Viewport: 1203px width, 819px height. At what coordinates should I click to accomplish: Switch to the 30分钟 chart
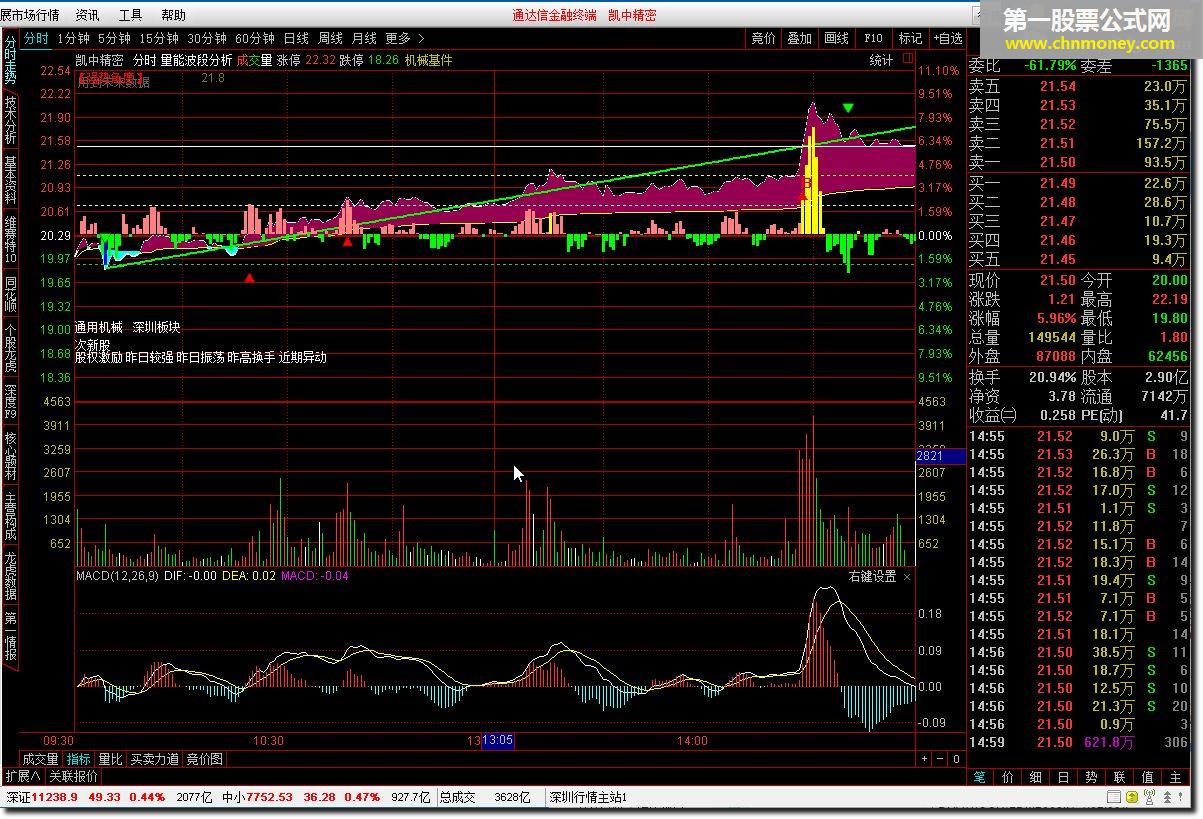pyautogui.click(x=207, y=38)
